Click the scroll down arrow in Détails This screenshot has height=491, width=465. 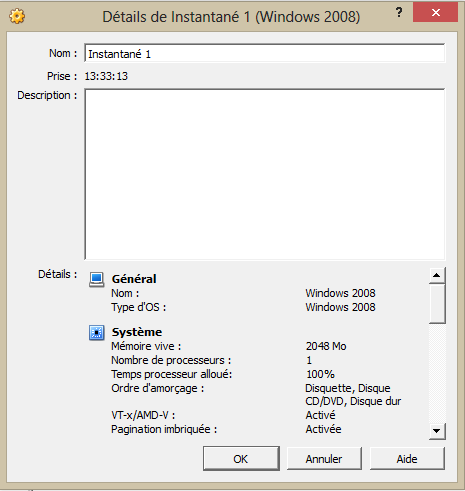[x=437, y=431]
